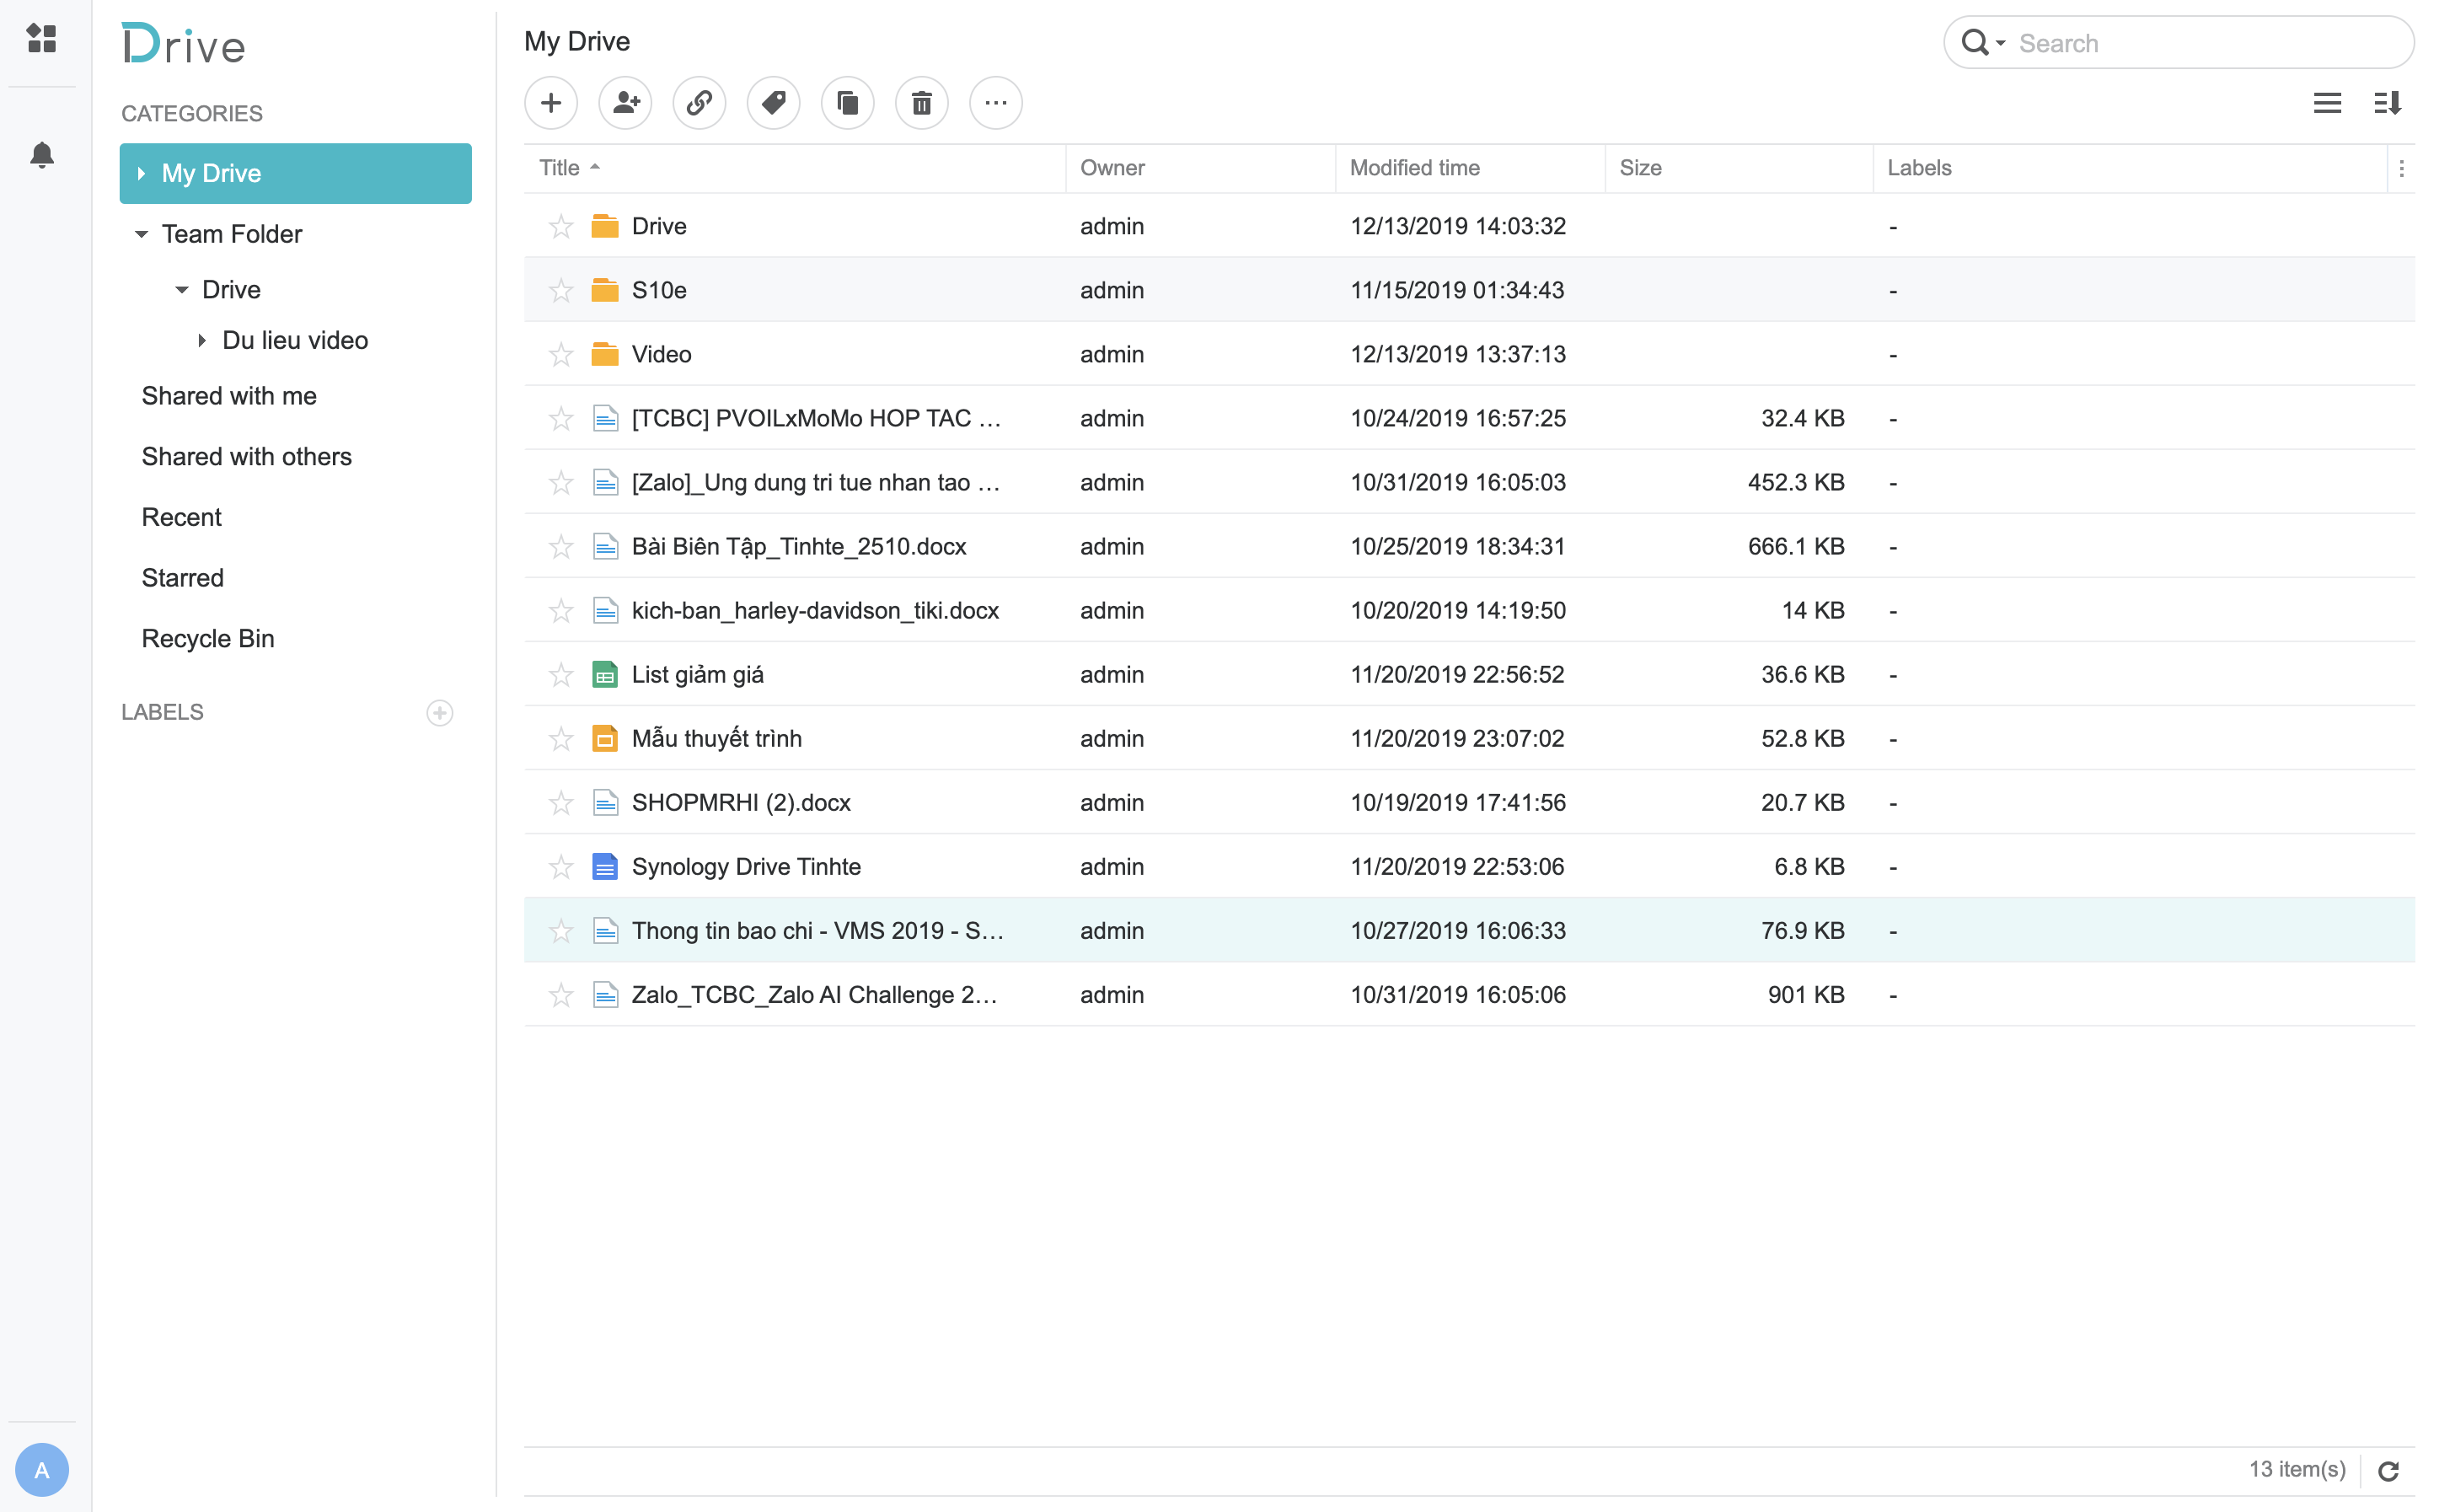
Task: Open Shared with others category
Action: (247, 457)
